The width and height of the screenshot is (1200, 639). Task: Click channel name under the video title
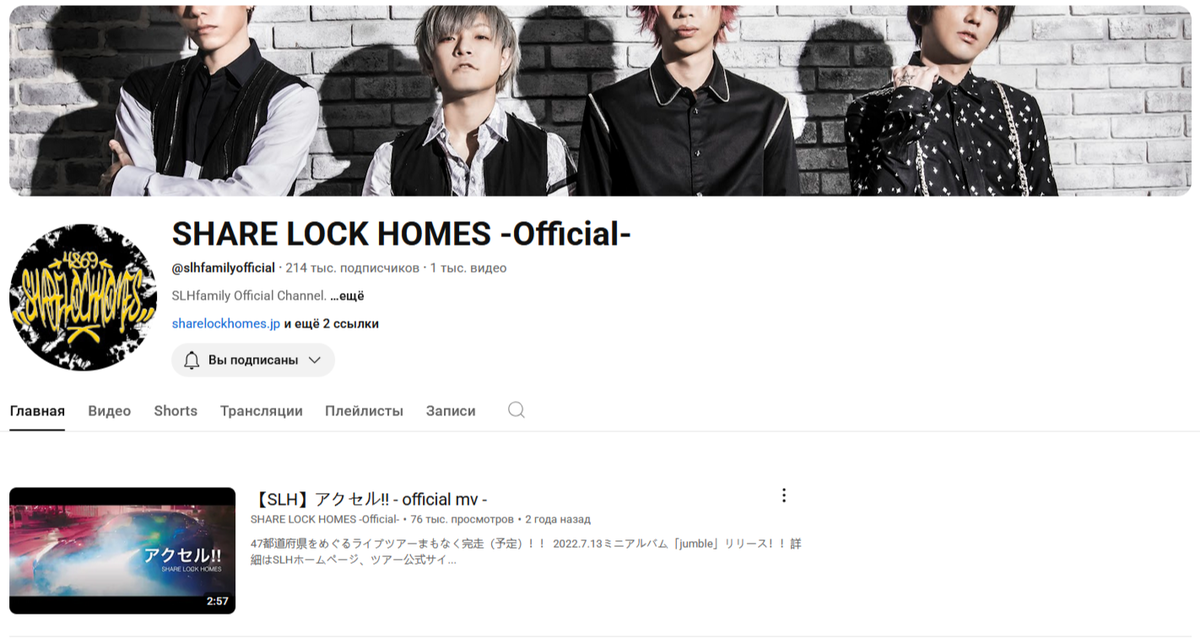pos(325,519)
